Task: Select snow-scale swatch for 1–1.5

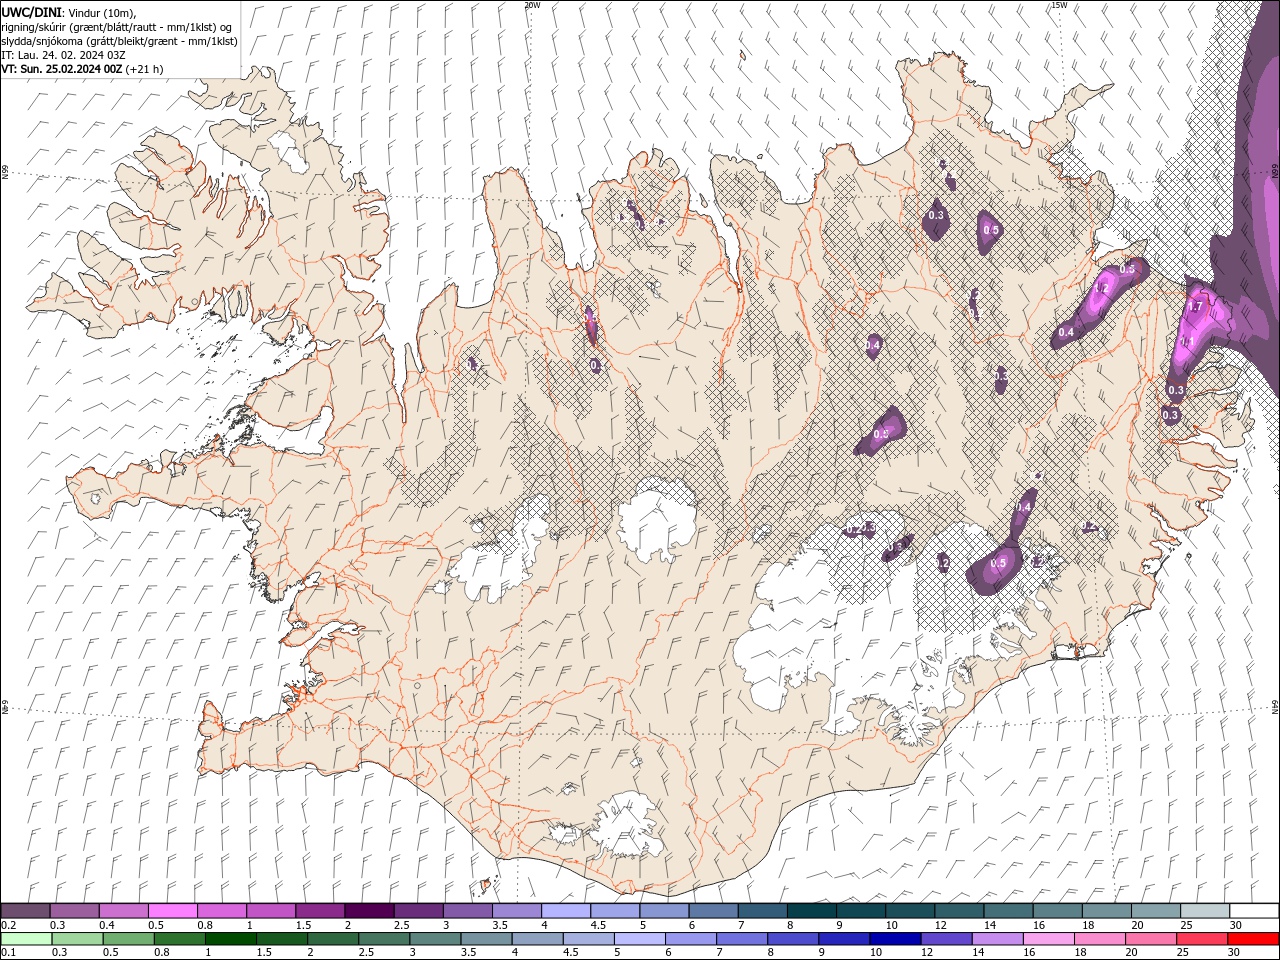Action: coord(270,911)
